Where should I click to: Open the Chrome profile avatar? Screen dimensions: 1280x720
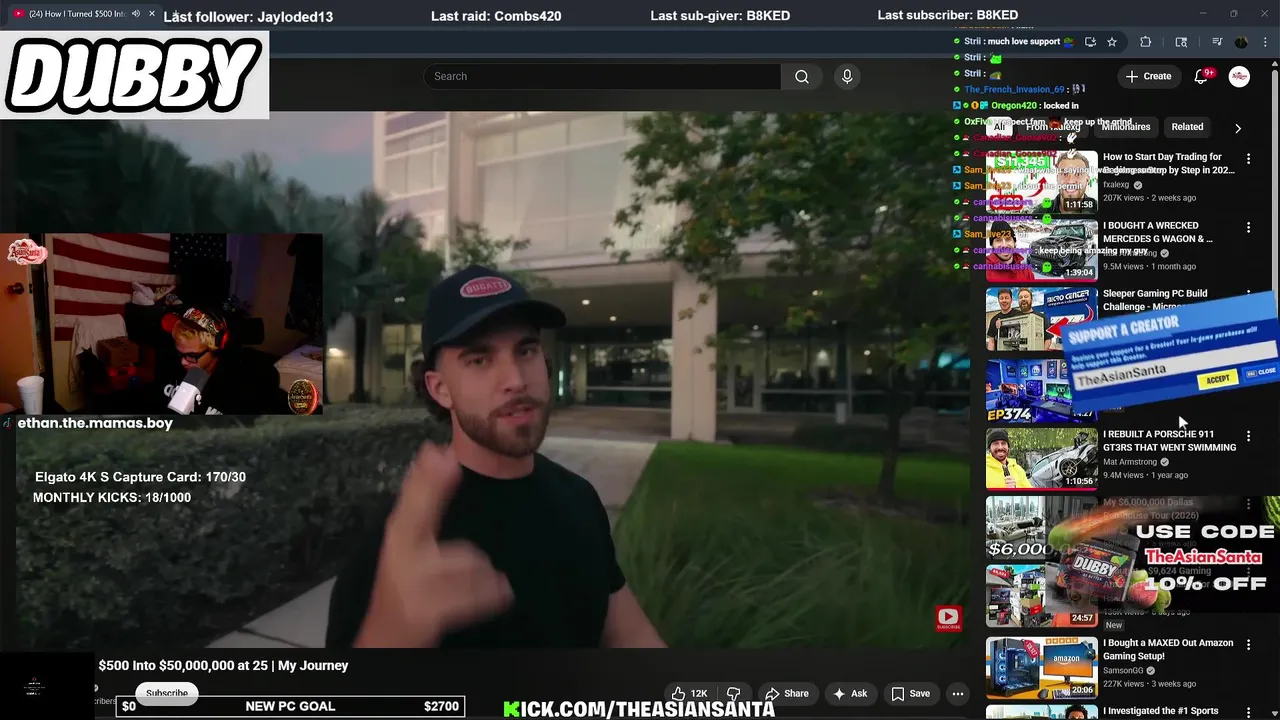pyautogui.click(x=1241, y=42)
